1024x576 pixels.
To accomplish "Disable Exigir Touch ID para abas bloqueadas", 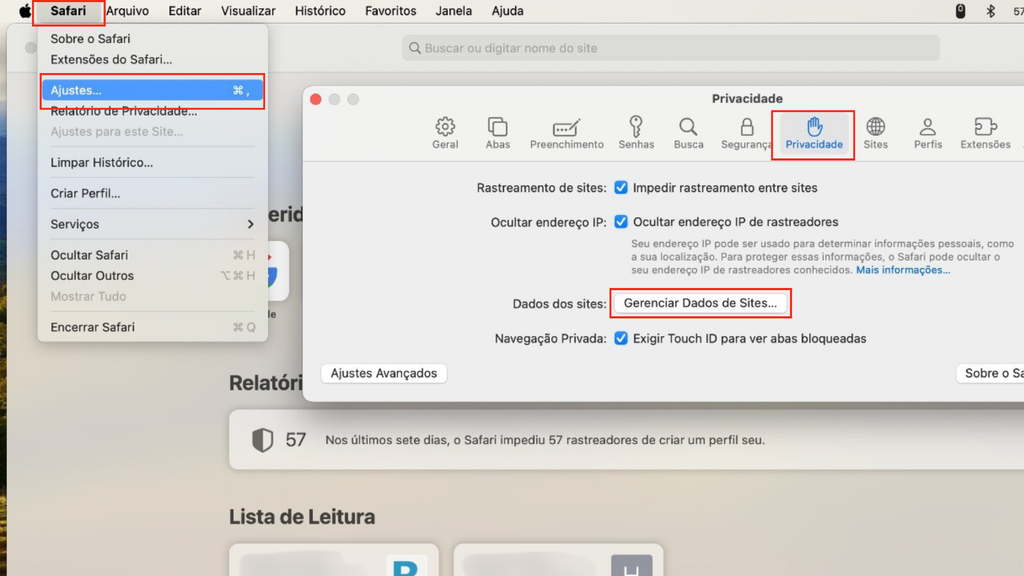I will pyautogui.click(x=621, y=338).
